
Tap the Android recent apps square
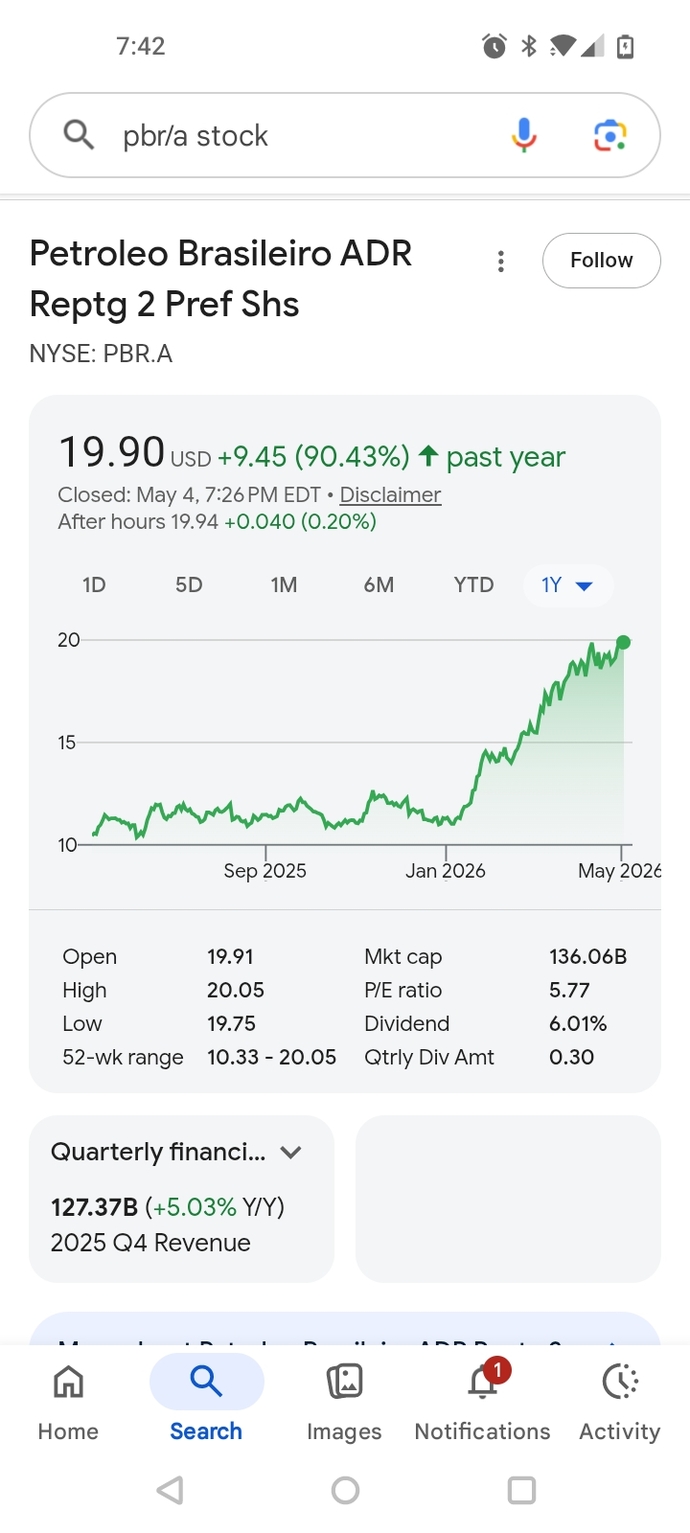point(521,1490)
